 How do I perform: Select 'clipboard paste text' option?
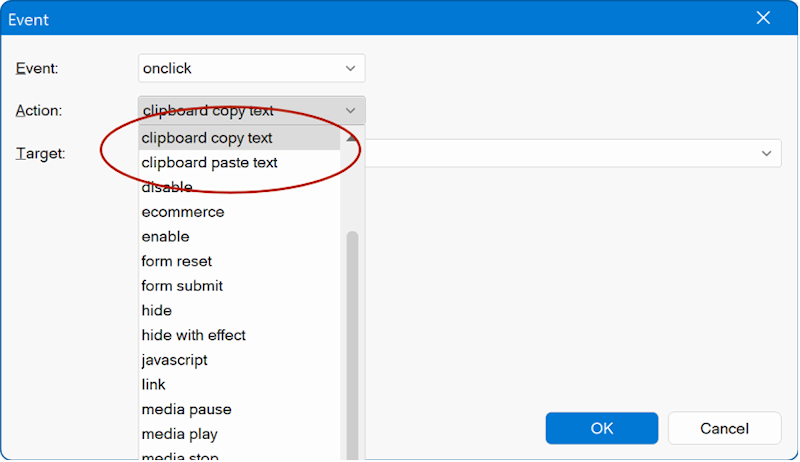point(210,163)
